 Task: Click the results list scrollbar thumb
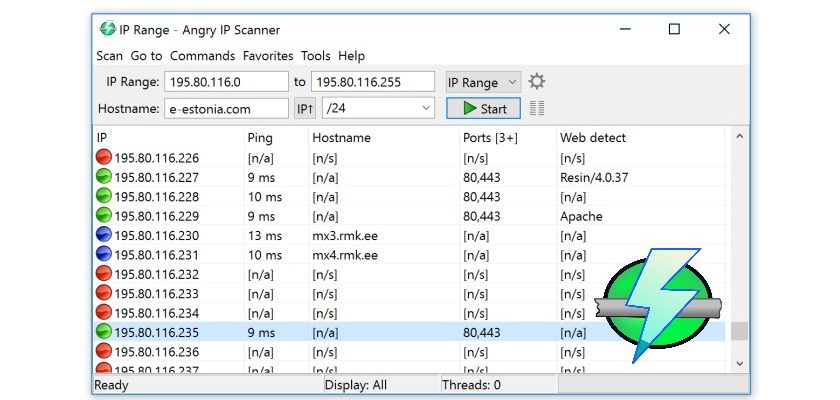pyautogui.click(x=739, y=331)
